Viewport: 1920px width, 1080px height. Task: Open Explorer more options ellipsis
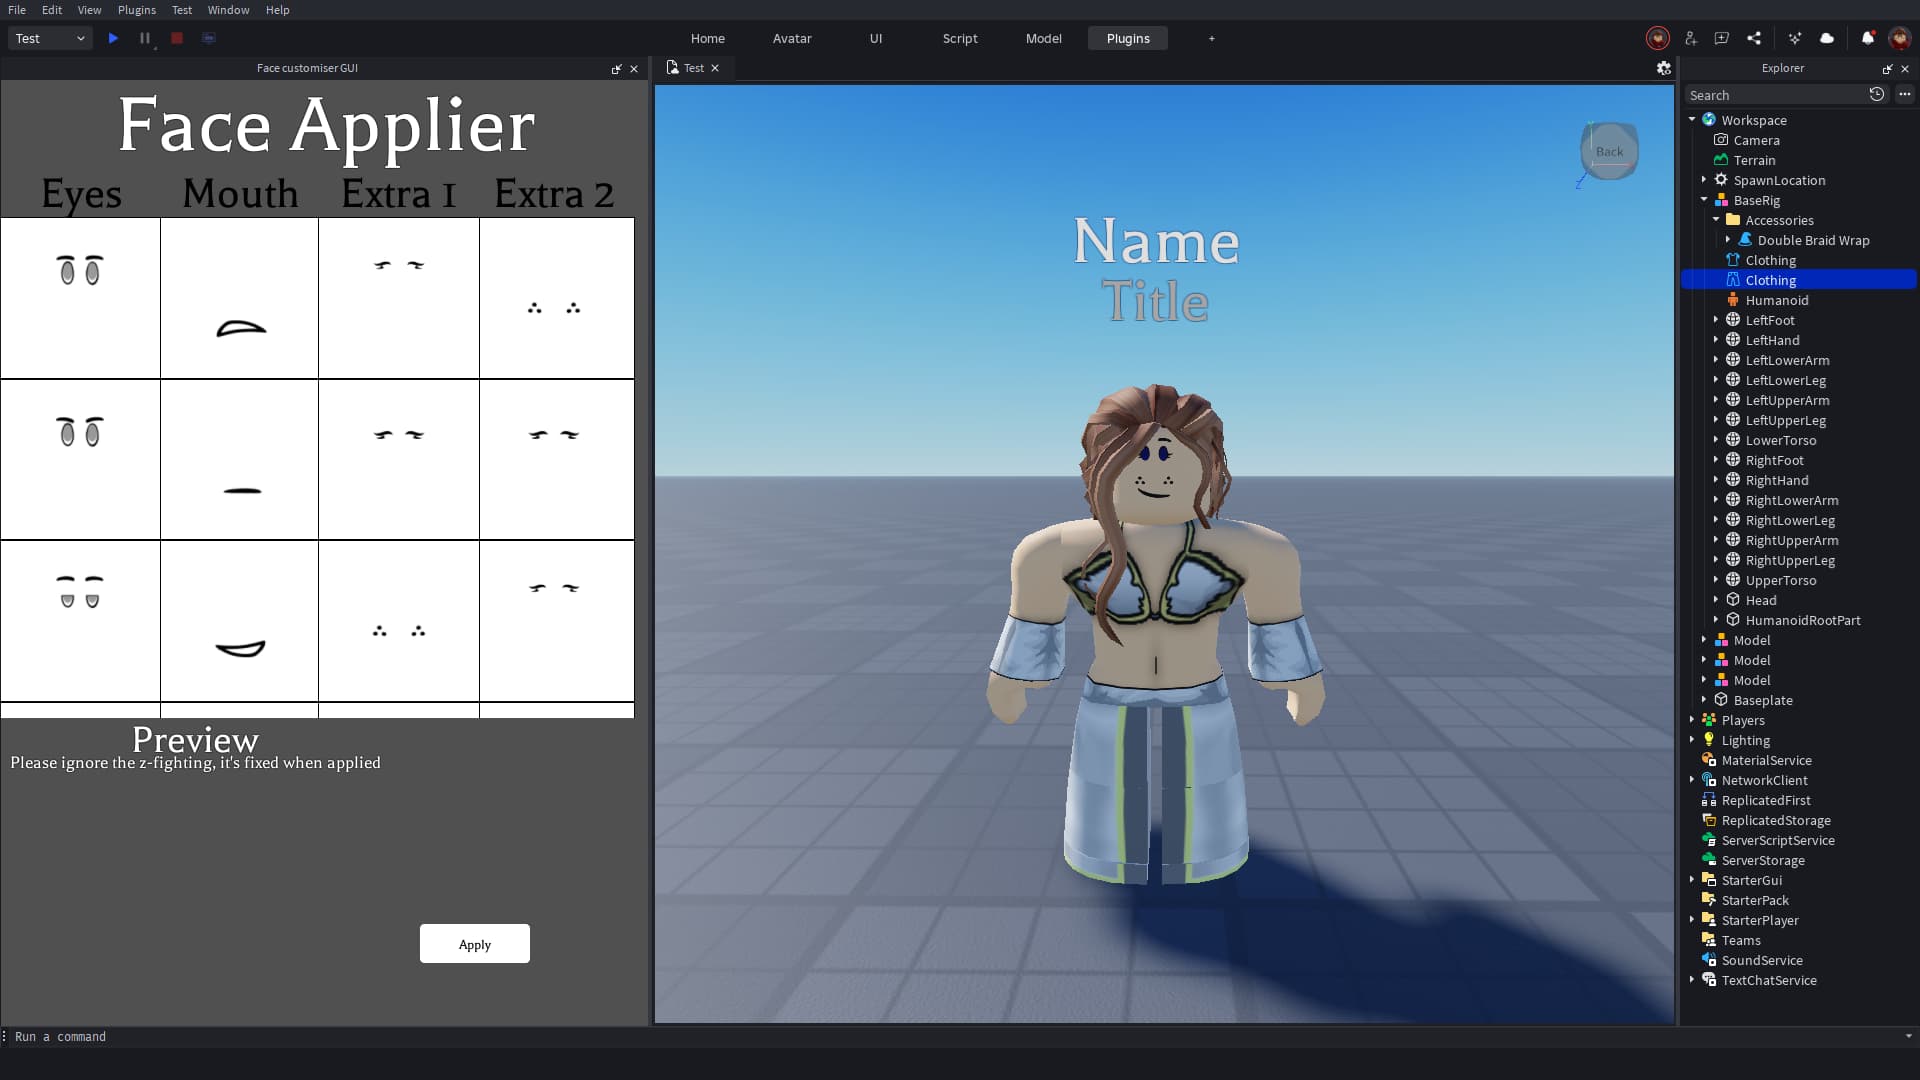pyautogui.click(x=1905, y=94)
